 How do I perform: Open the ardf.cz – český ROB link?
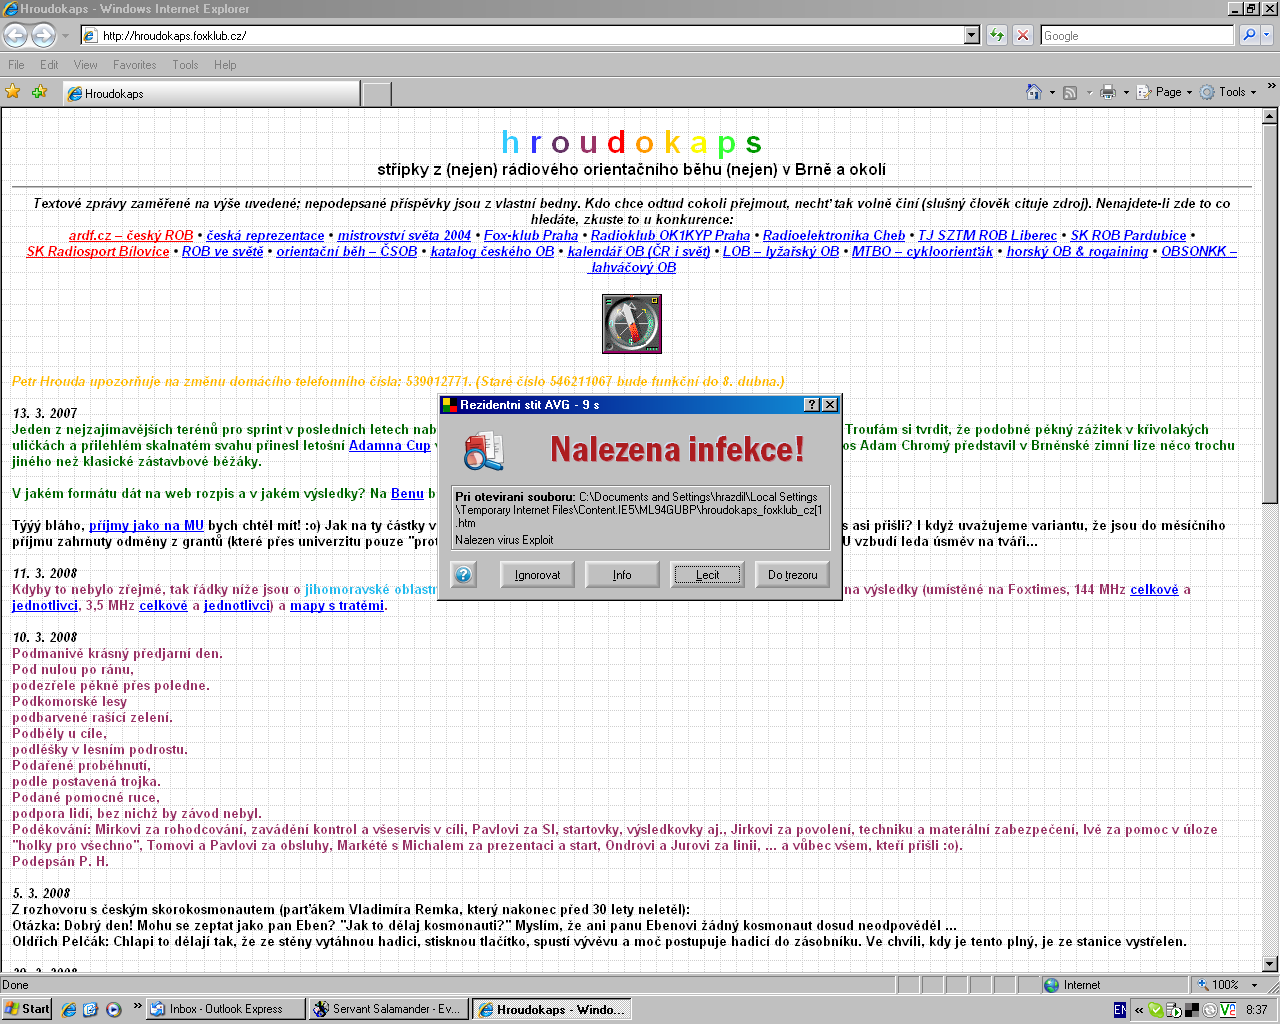(x=131, y=236)
